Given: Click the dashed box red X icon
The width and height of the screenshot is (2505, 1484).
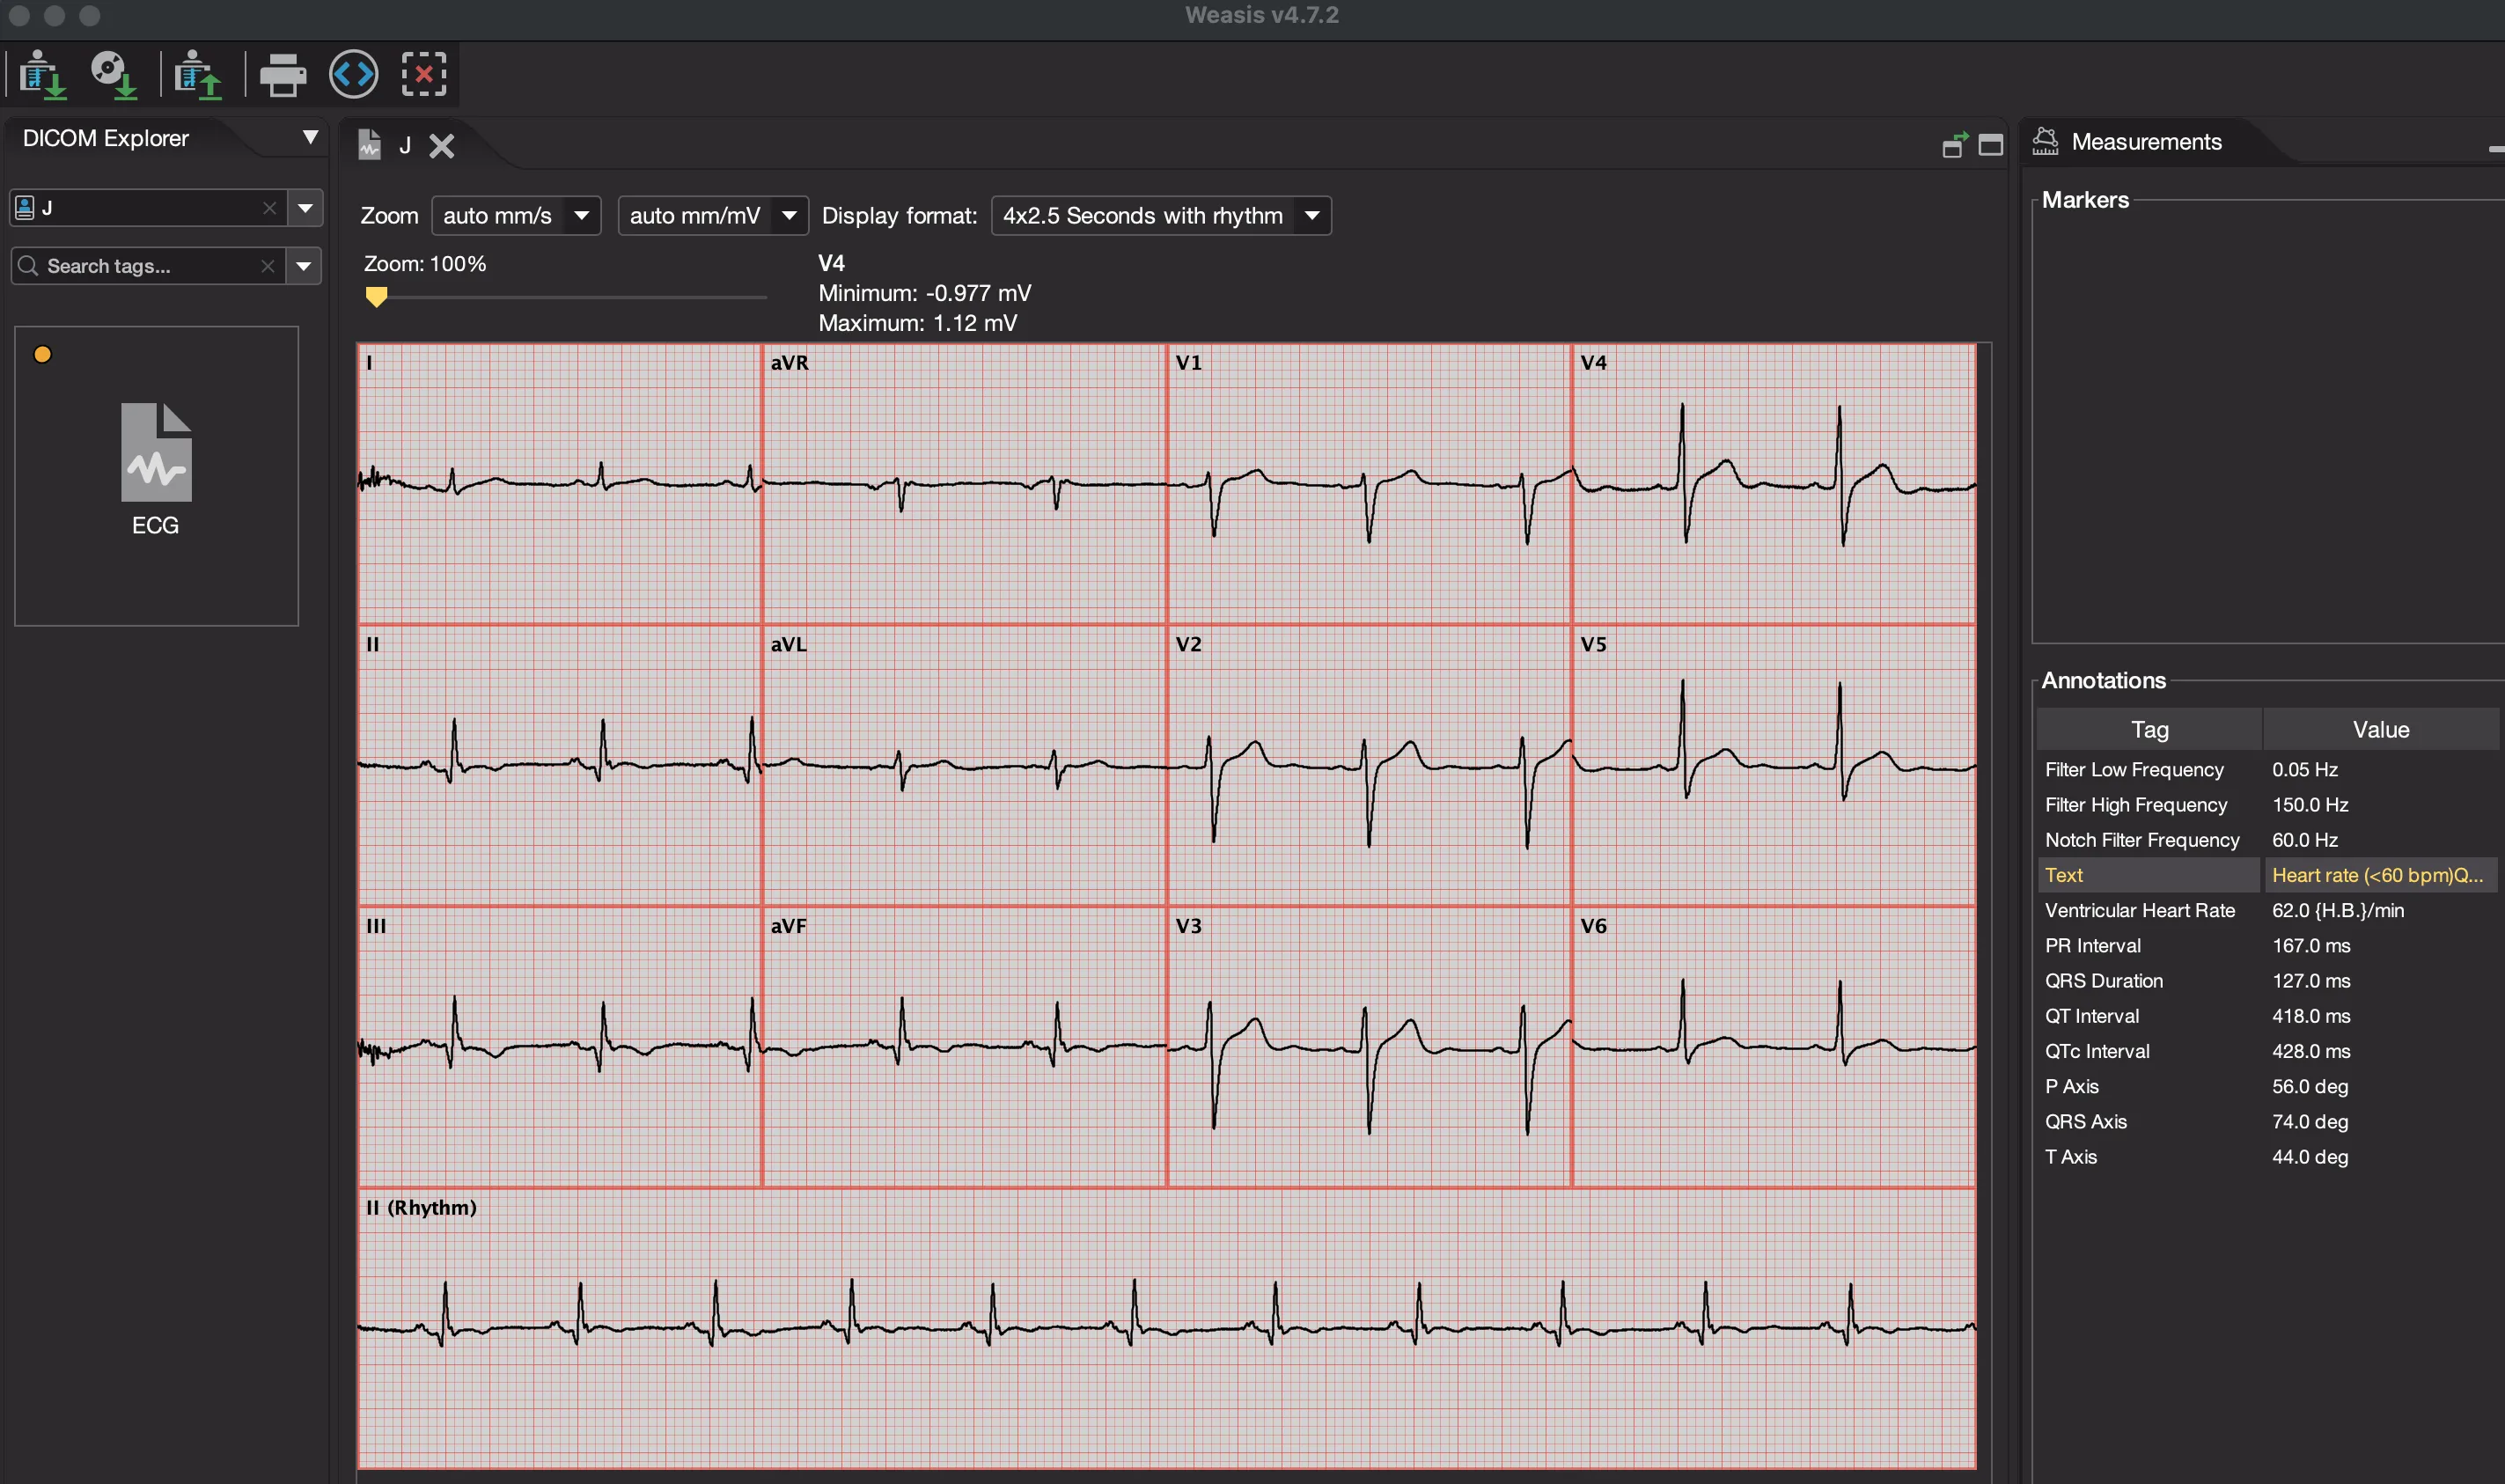Looking at the screenshot, I should coord(424,74).
